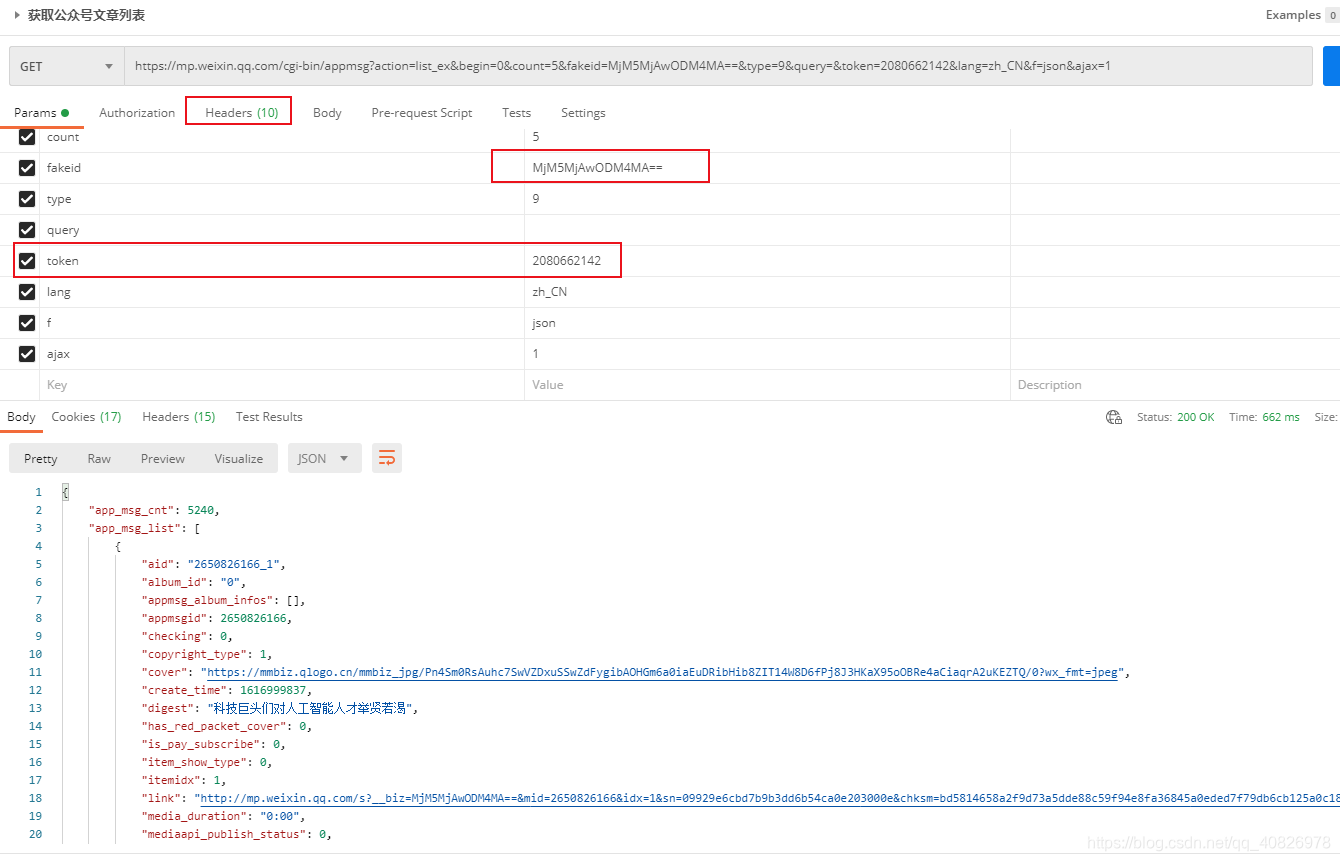Uncheck the fakeid parameter checkbox
This screenshot has width=1340, height=861.
pos(27,168)
